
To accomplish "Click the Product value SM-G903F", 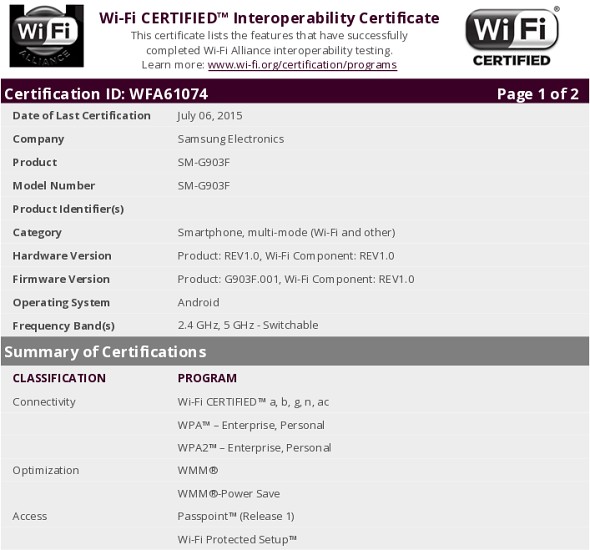I will (x=204, y=162).
